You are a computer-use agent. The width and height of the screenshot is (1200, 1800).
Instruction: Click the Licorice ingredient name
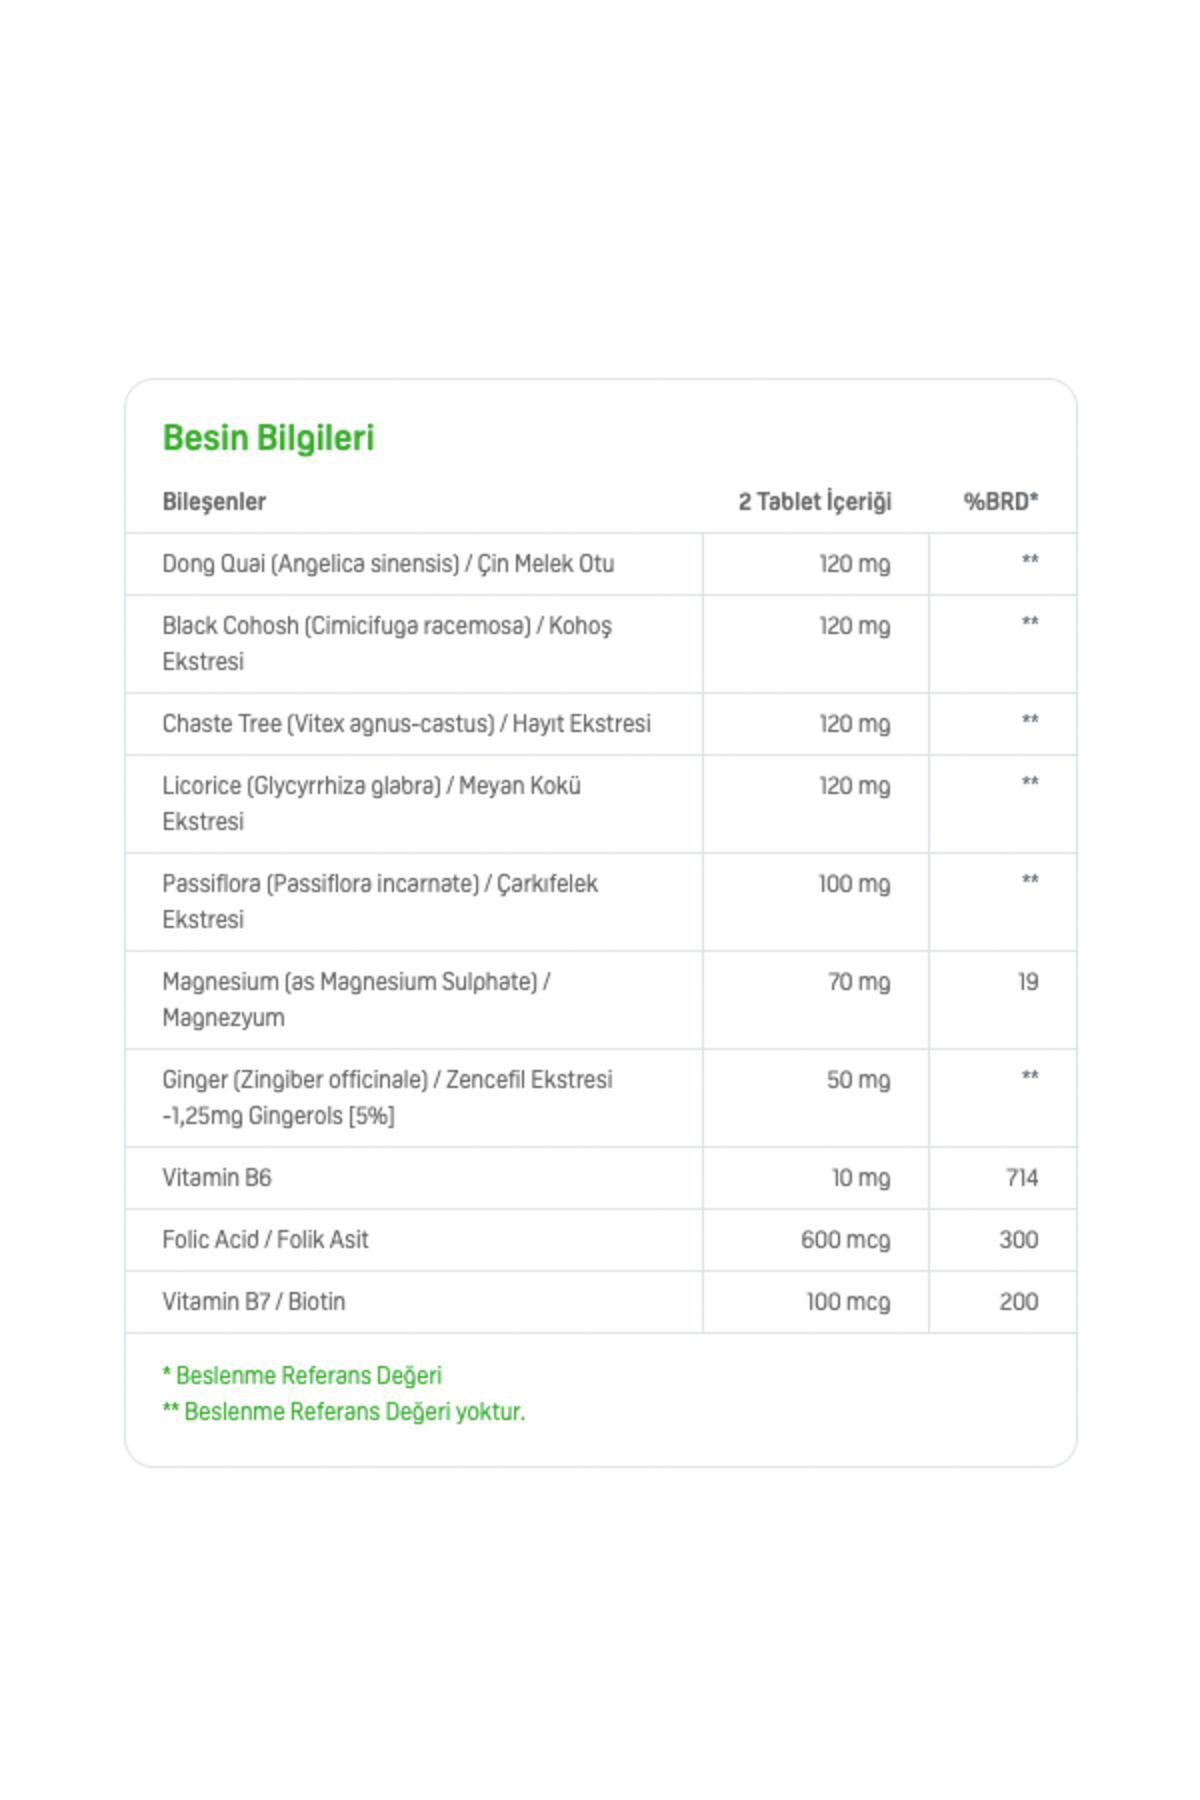tap(371, 803)
